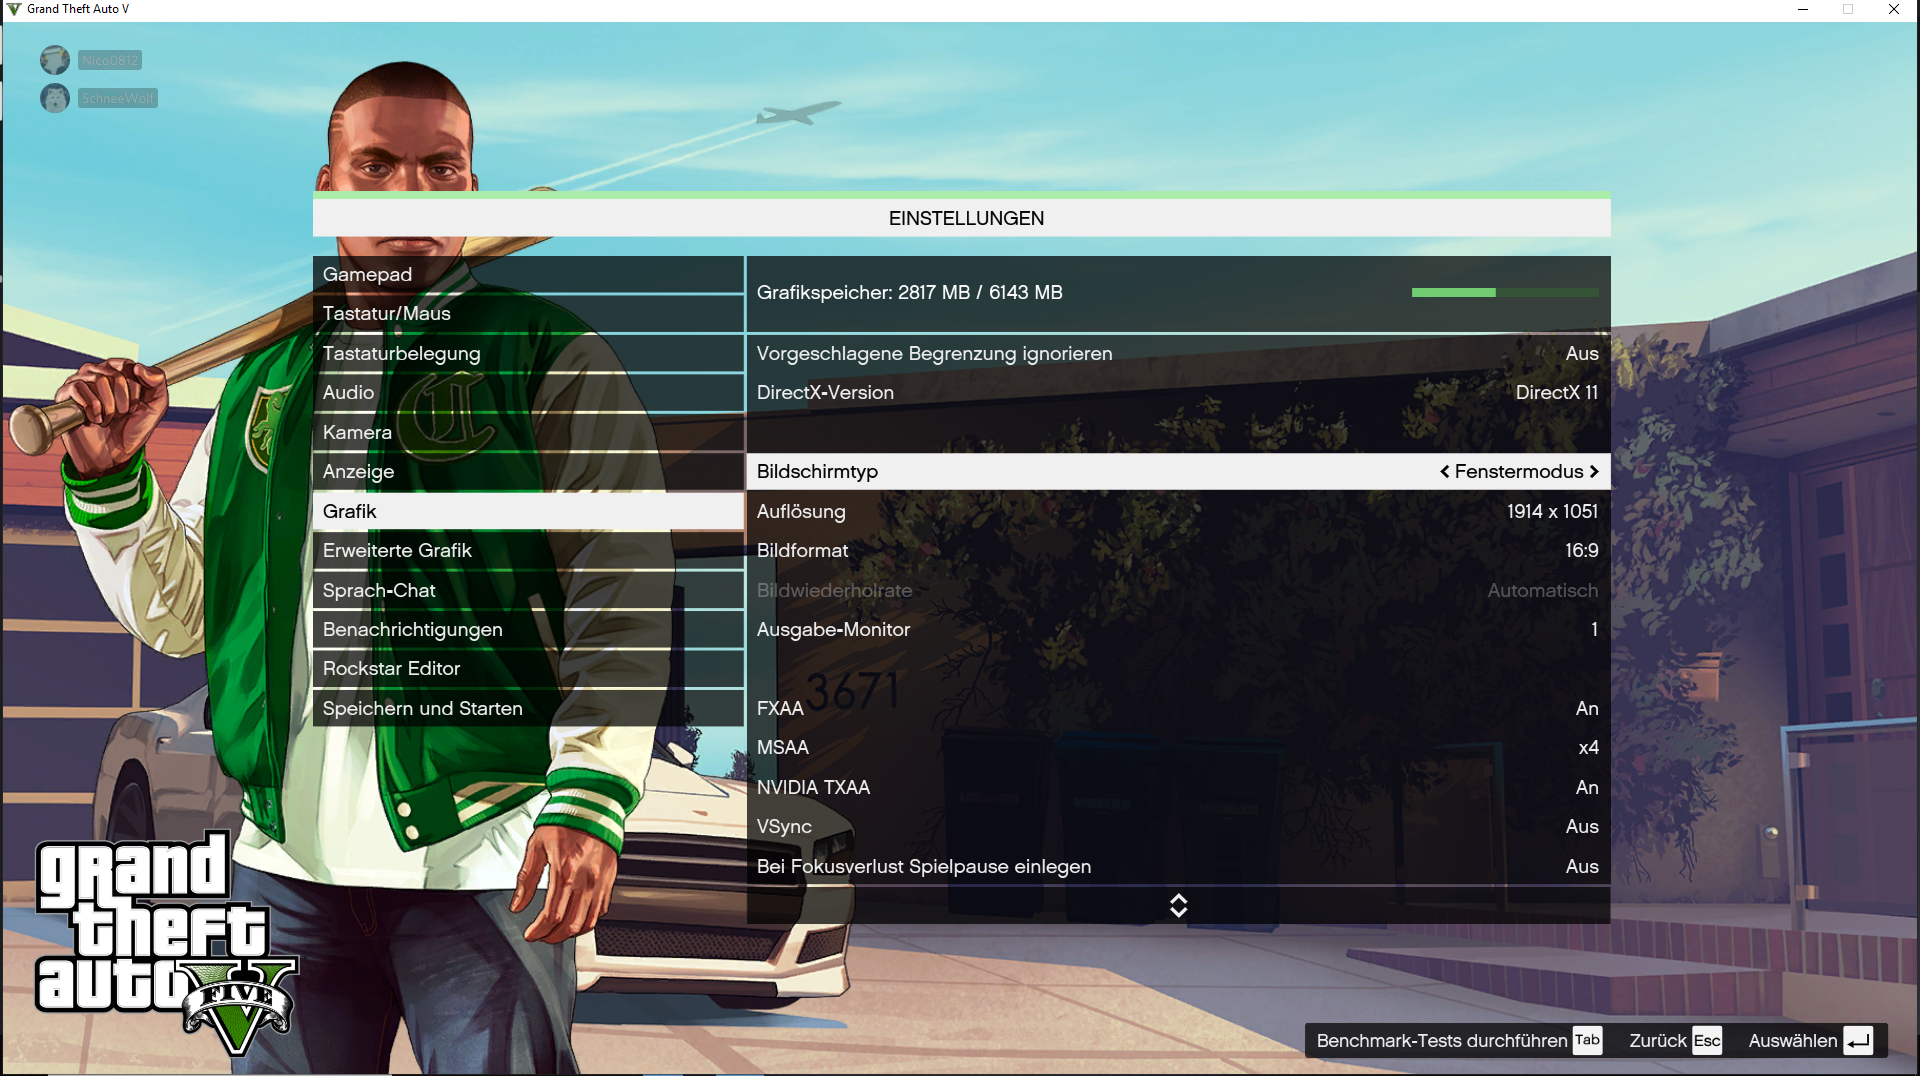The width and height of the screenshot is (1920, 1076).
Task: Toggle Vorgeschlagene Begrenzung ignorieren setting
Action: (x=1178, y=353)
